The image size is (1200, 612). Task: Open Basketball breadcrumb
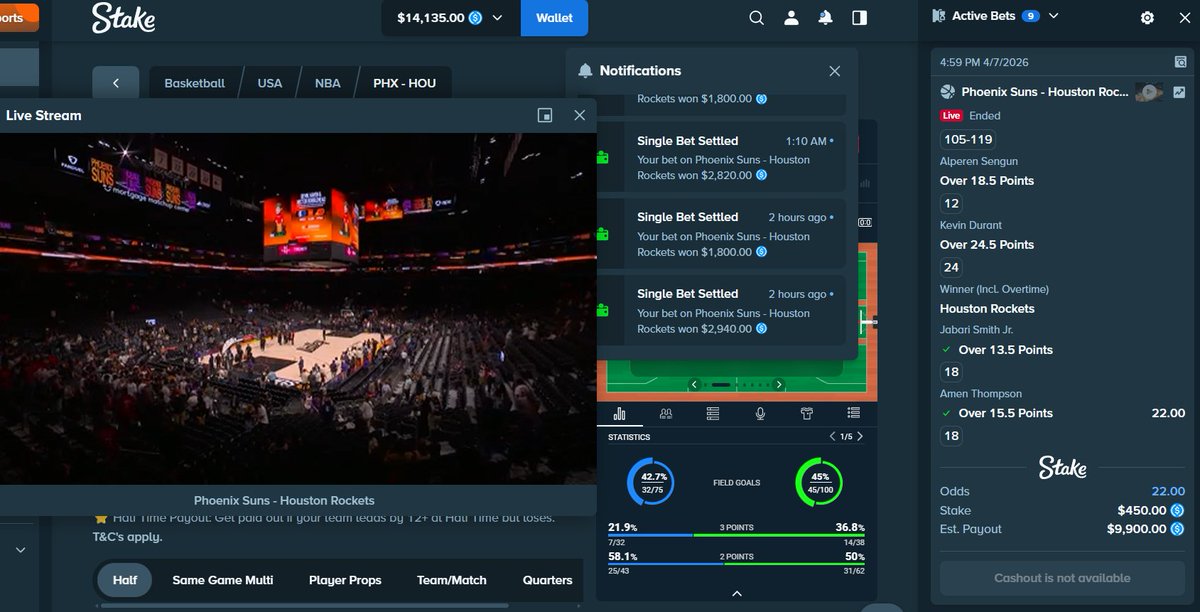[195, 83]
